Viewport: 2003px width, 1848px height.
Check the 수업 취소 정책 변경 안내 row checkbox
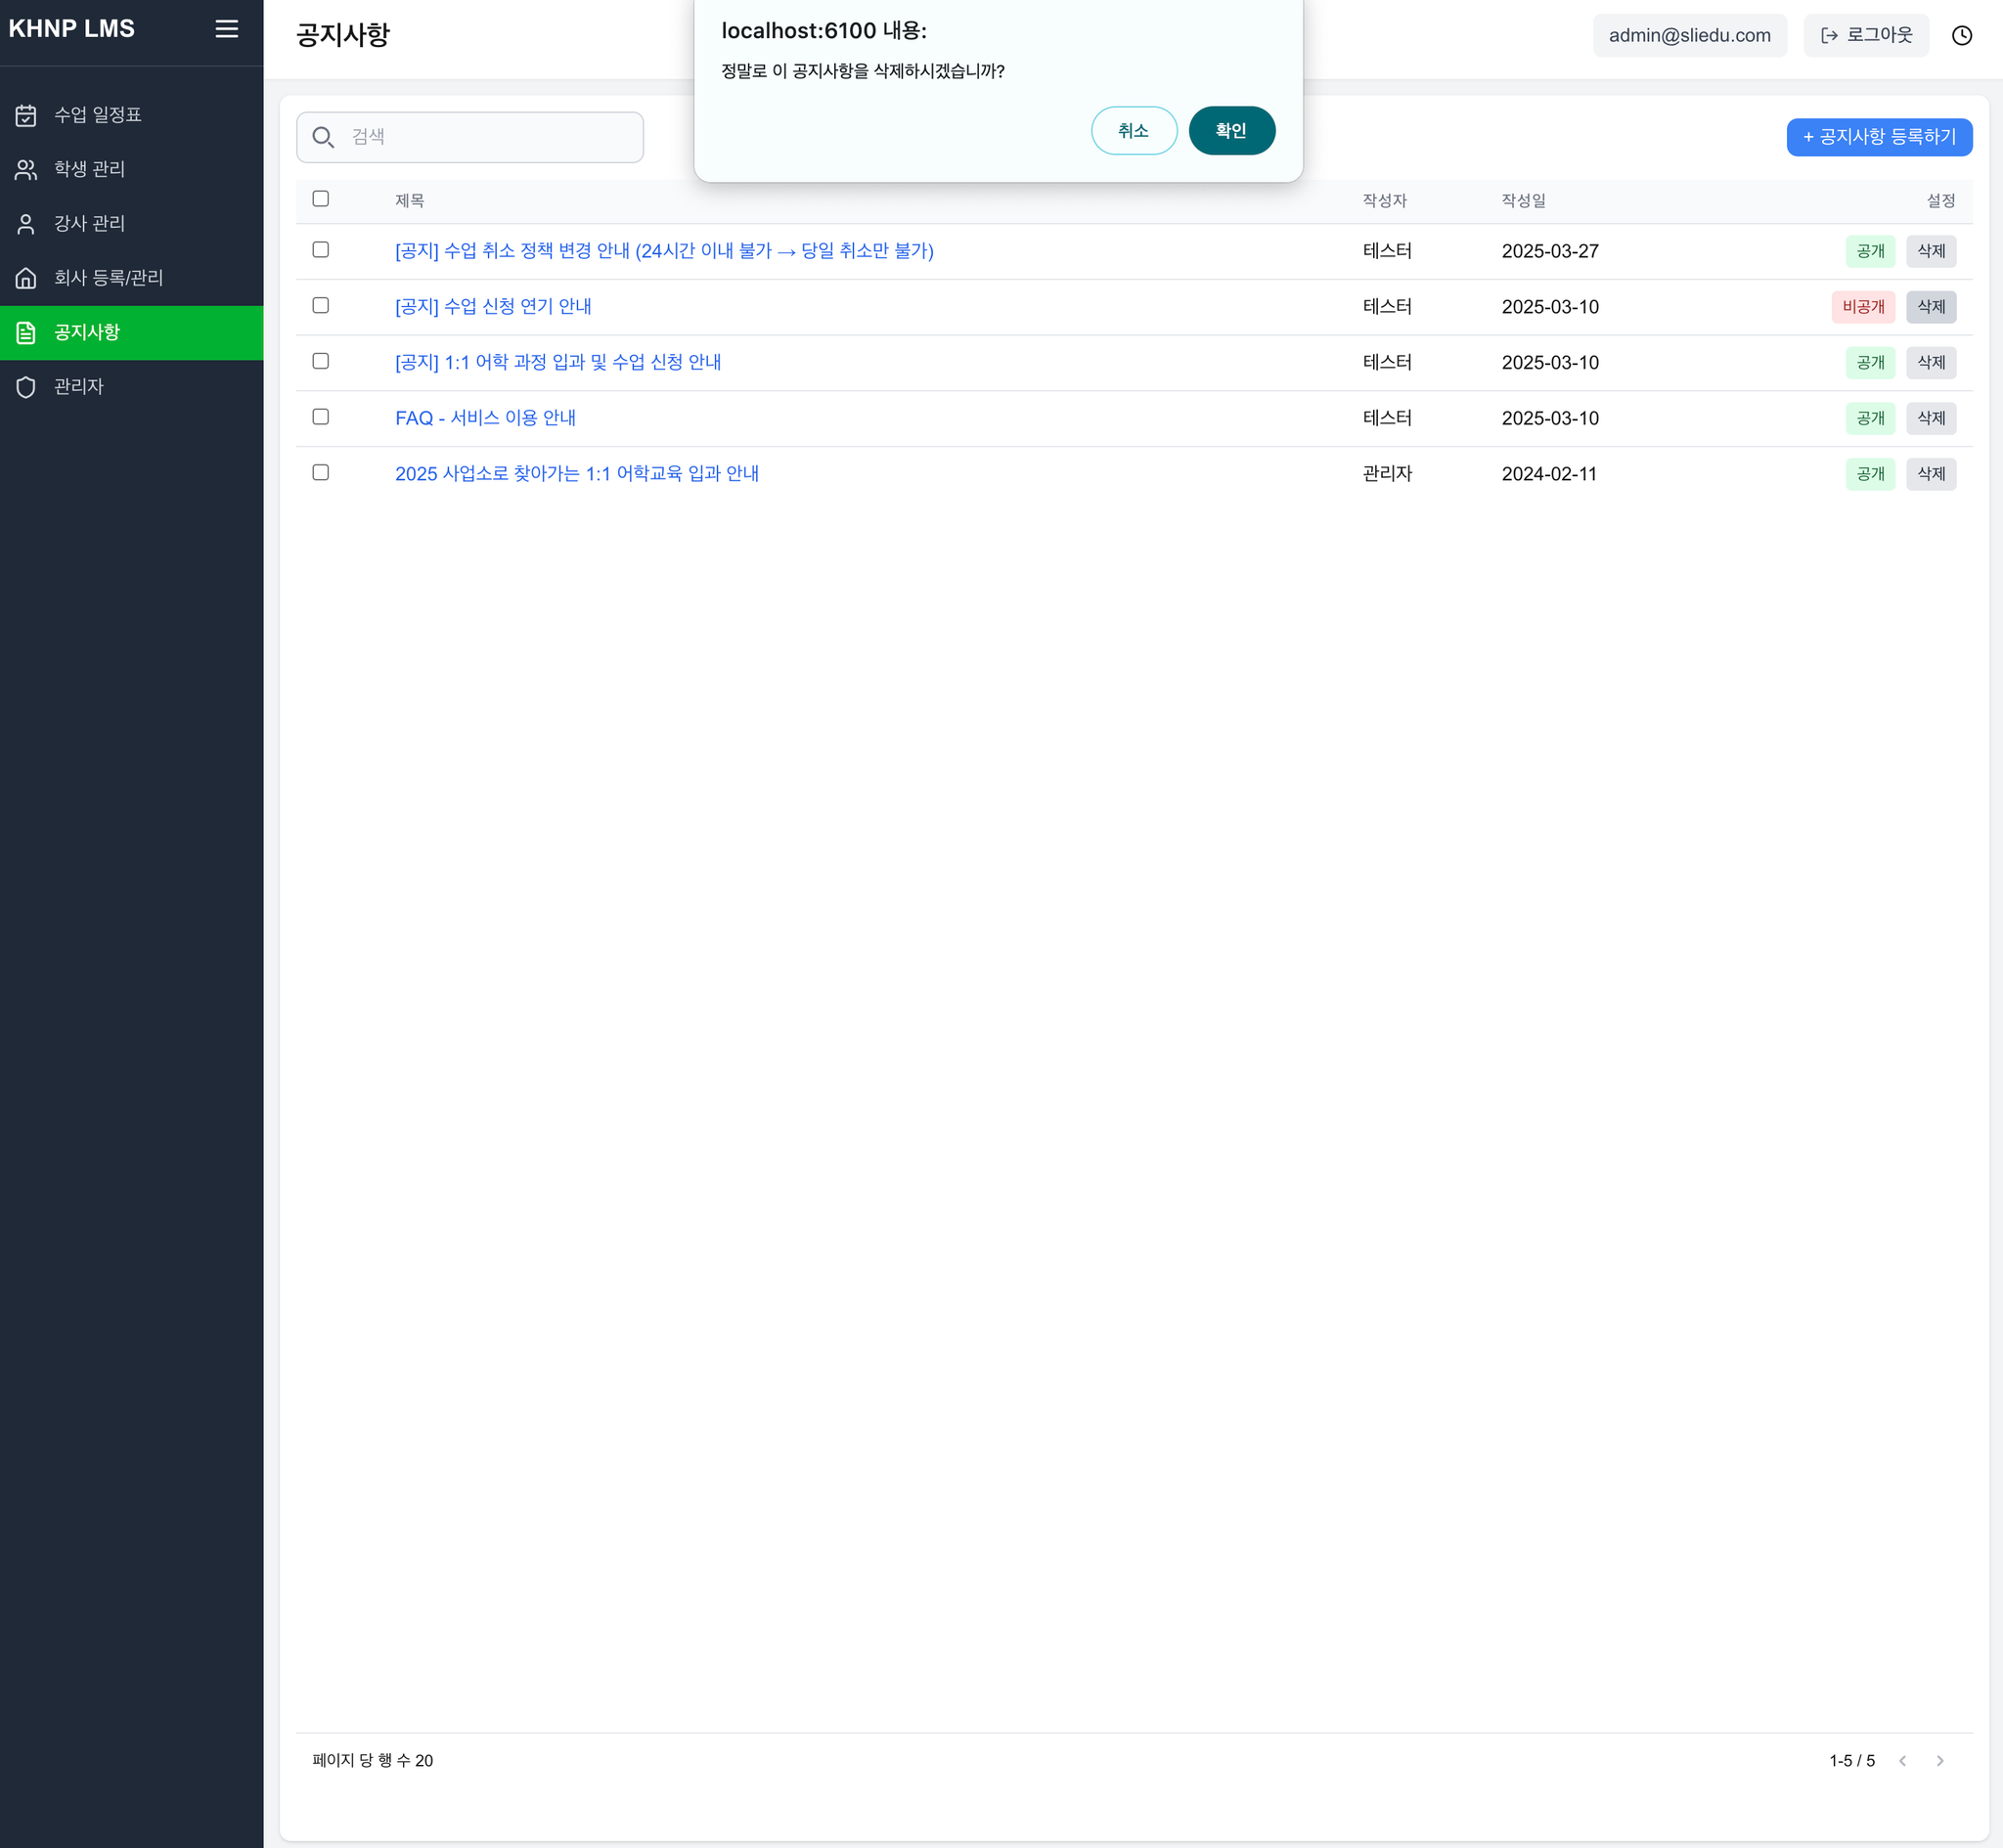[x=321, y=250]
